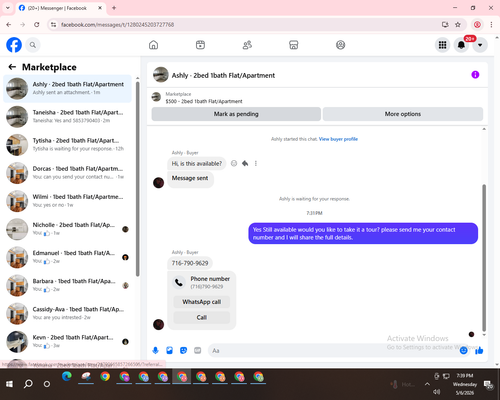500x400 pixels.
Task: Open the Video/Reels icon in top navigation
Action: [x=200, y=45]
